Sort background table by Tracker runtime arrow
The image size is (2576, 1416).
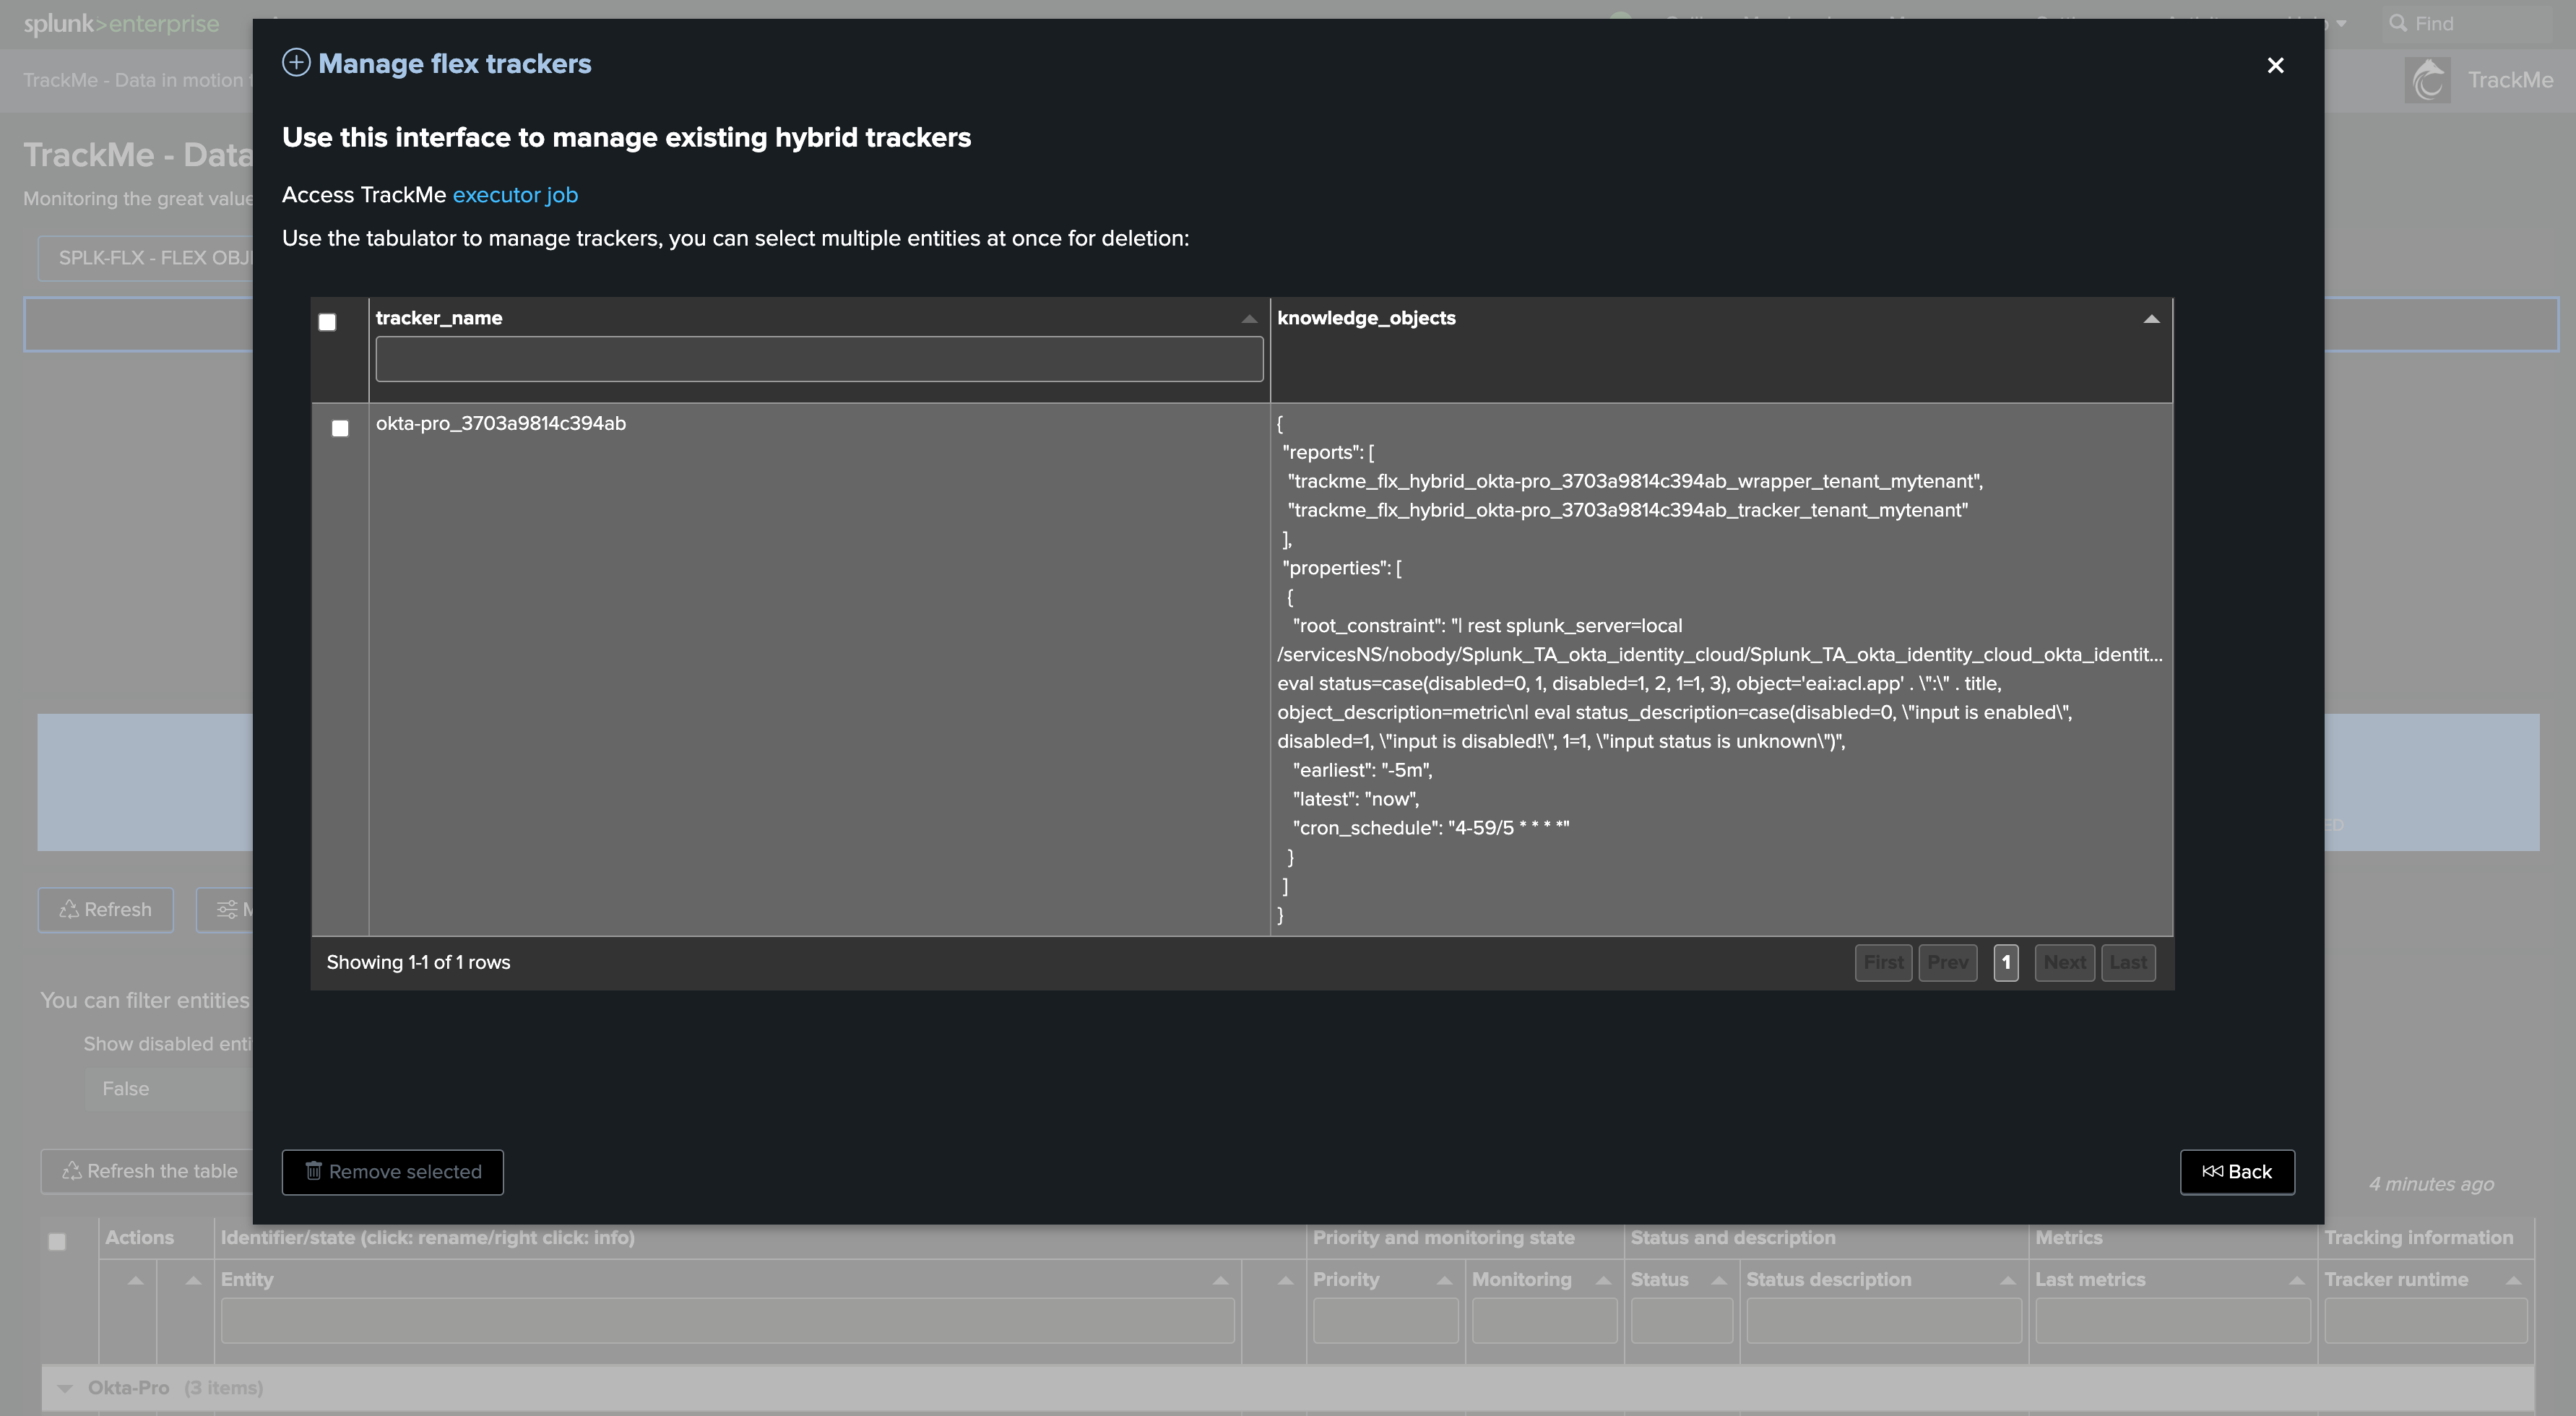(2513, 1280)
